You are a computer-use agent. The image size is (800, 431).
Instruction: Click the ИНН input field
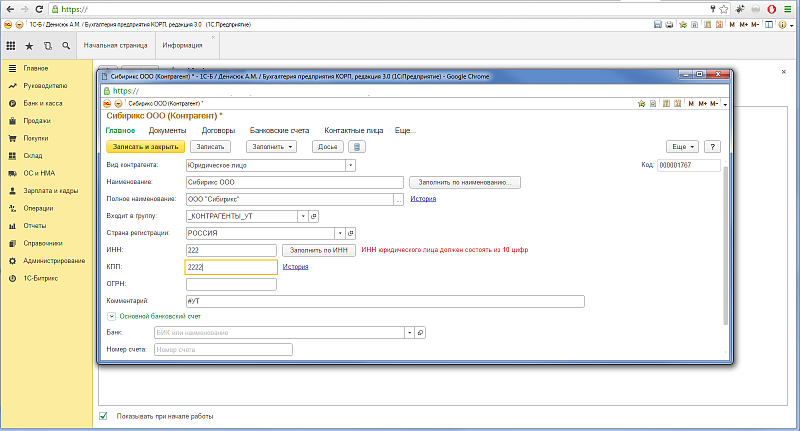232,250
